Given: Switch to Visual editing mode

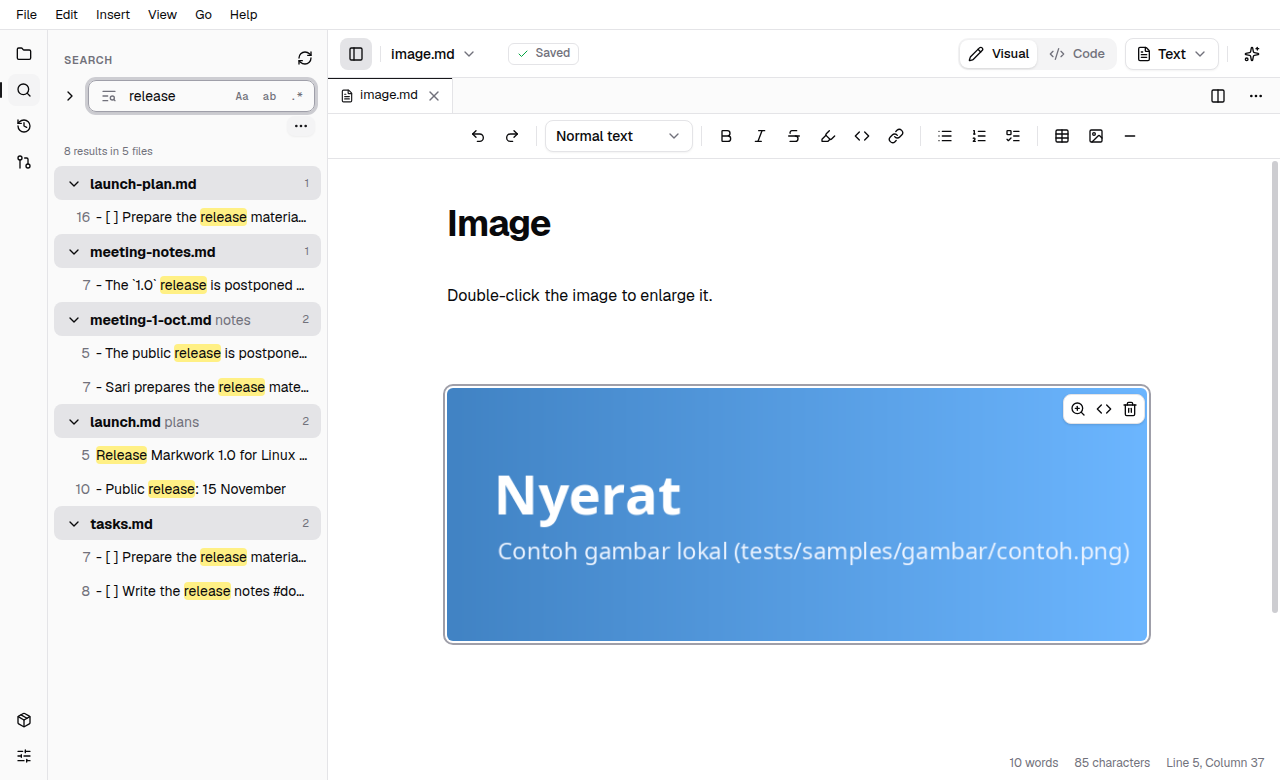Looking at the screenshot, I should [999, 54].
